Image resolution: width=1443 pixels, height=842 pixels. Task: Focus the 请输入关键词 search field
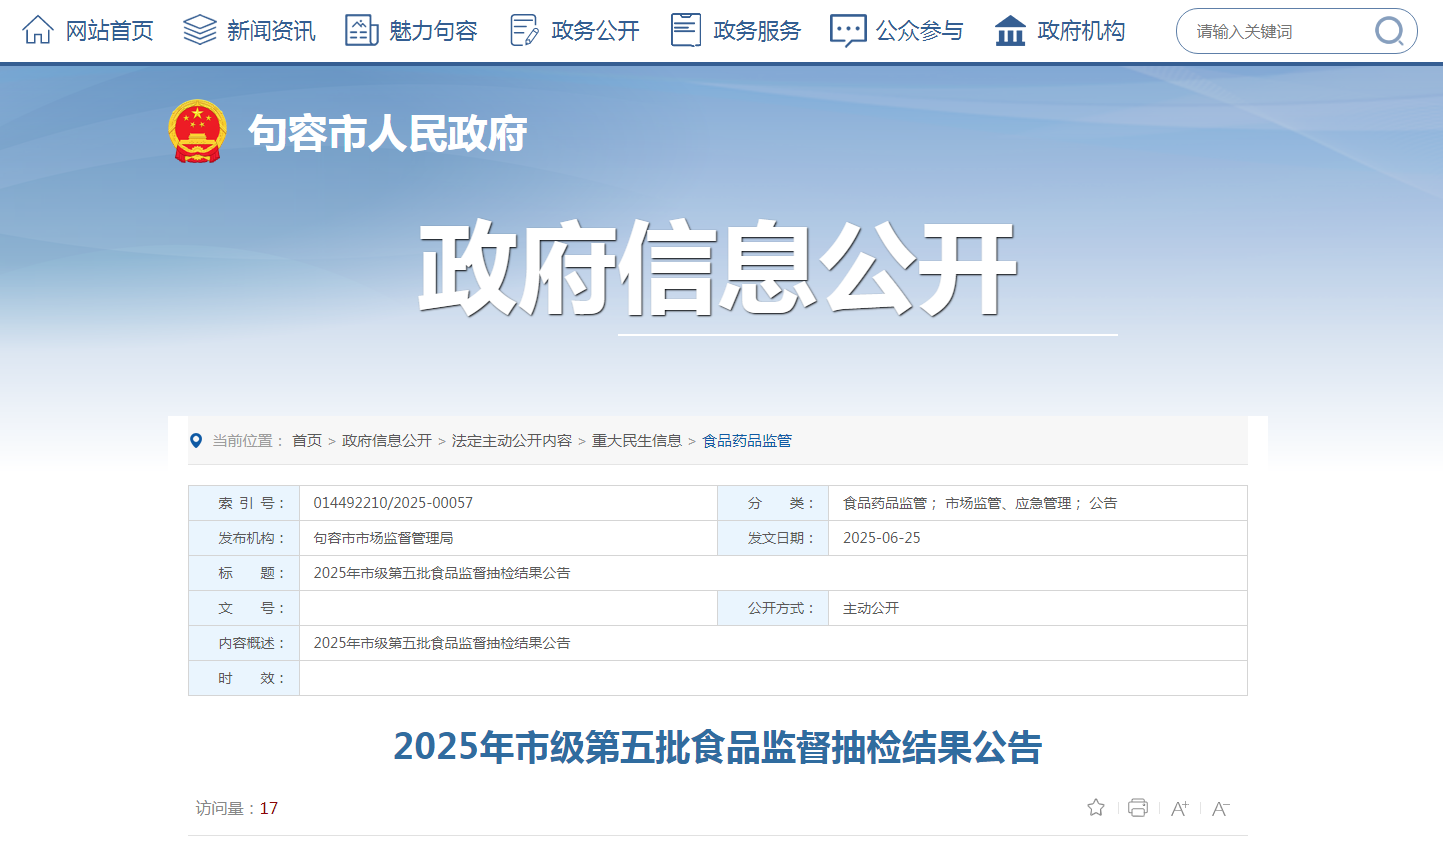point(1275,32)
